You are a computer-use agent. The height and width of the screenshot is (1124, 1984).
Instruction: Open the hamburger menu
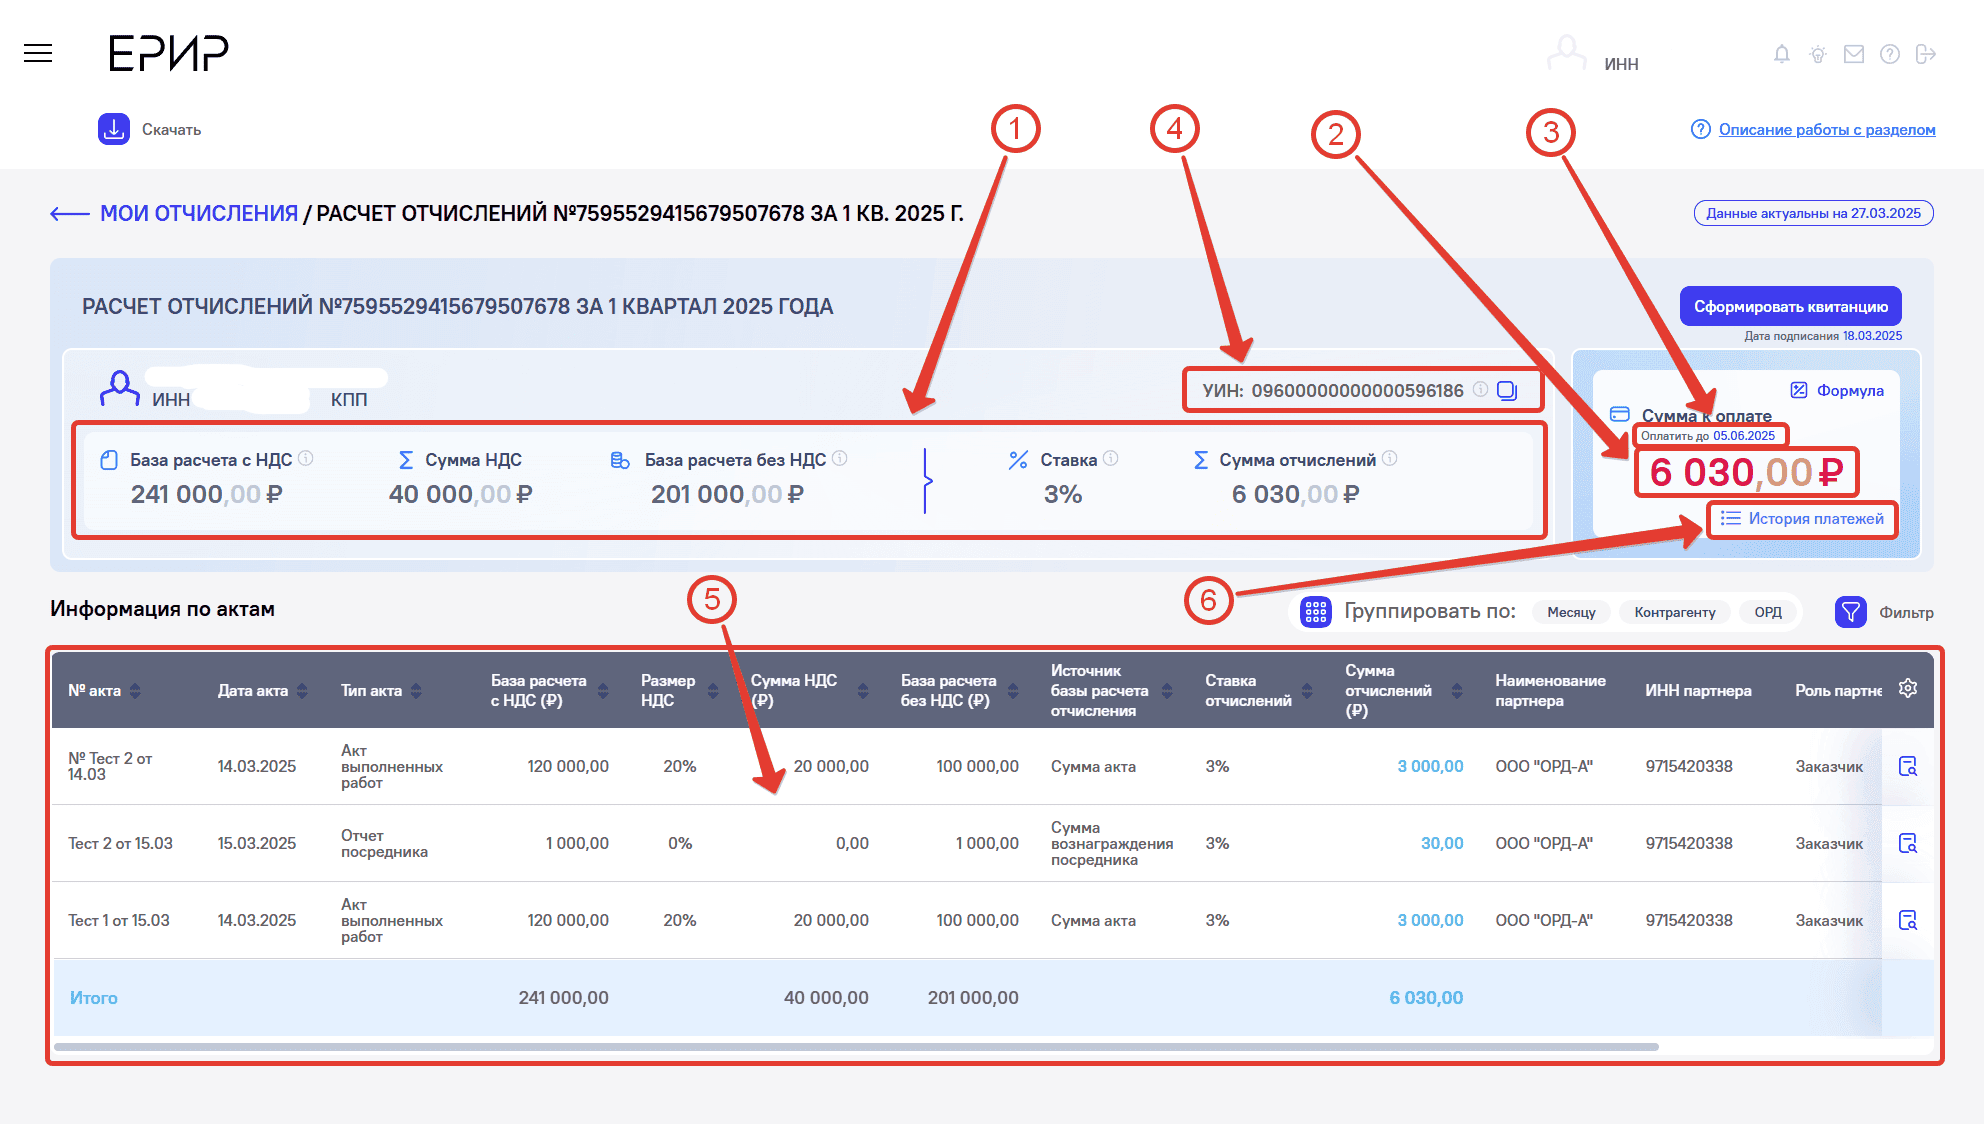38,54
